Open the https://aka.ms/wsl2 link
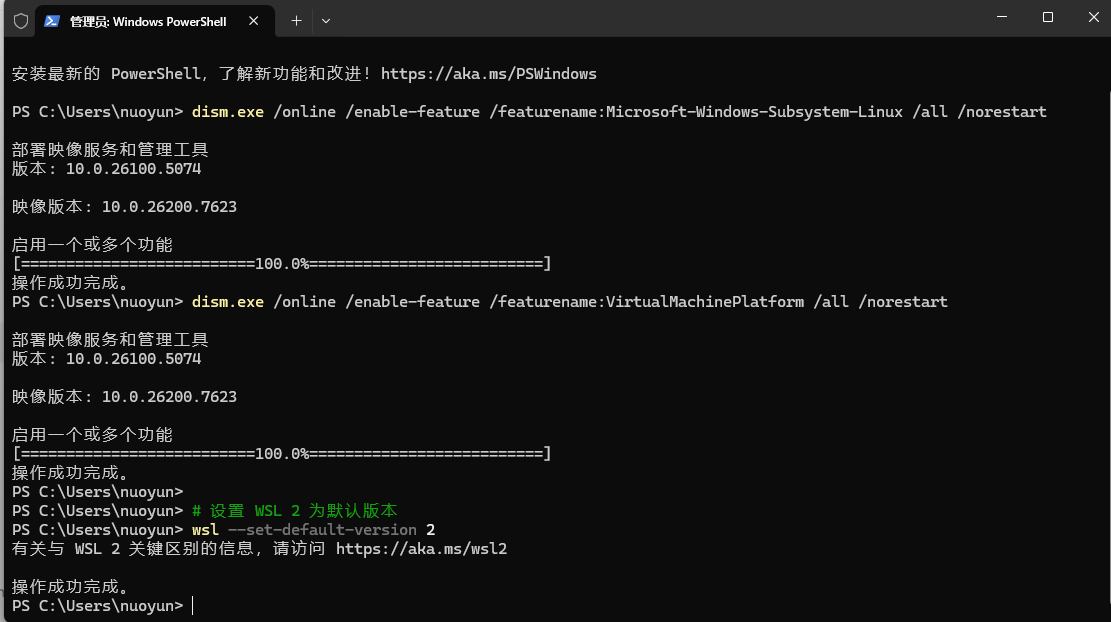This screenshot has width=1111, height=622. pos(422,549)
